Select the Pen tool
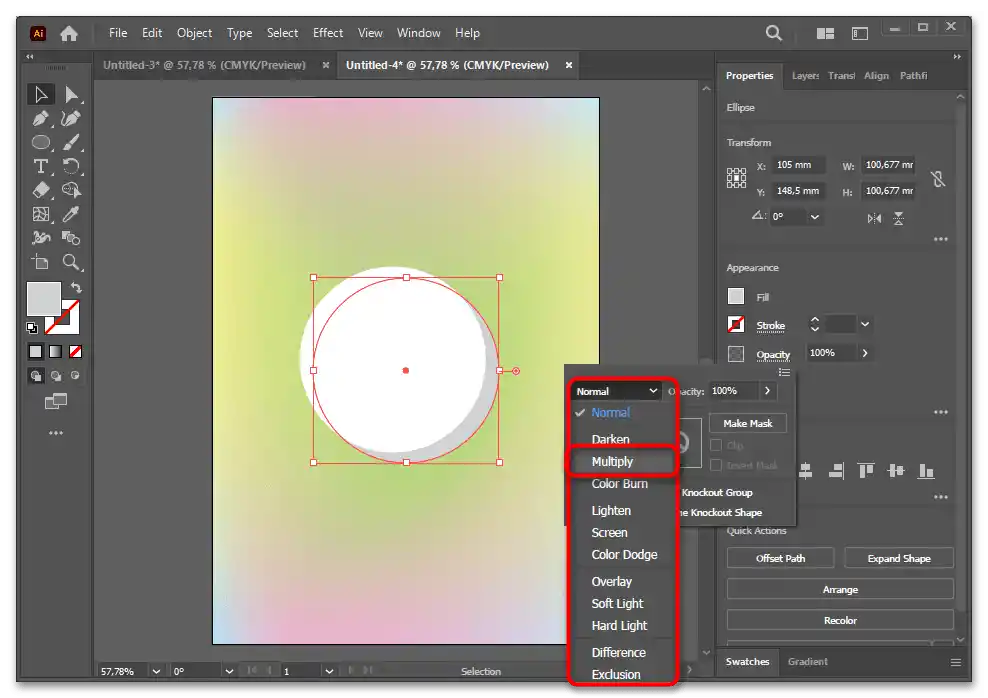988x698 pixels. click(41, 118)
